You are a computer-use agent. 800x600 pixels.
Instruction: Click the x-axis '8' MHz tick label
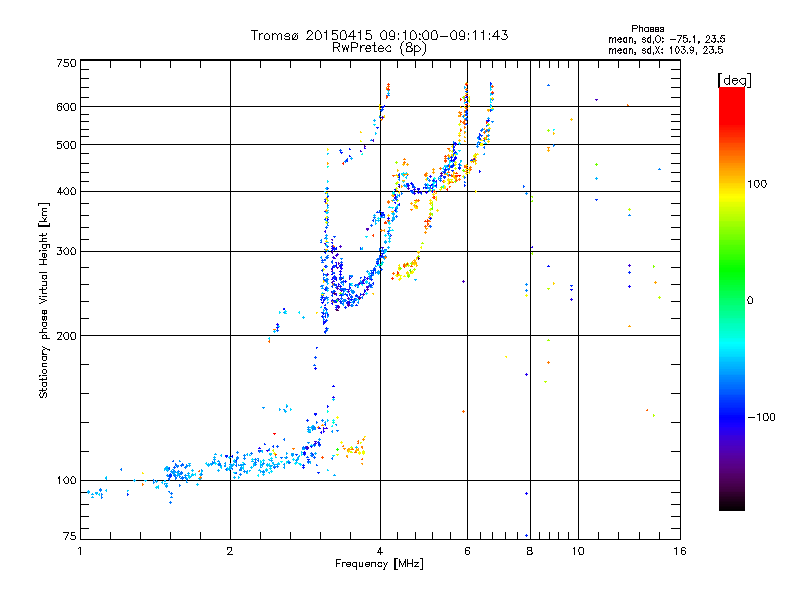pyautogui.click(x=530, y=551)
